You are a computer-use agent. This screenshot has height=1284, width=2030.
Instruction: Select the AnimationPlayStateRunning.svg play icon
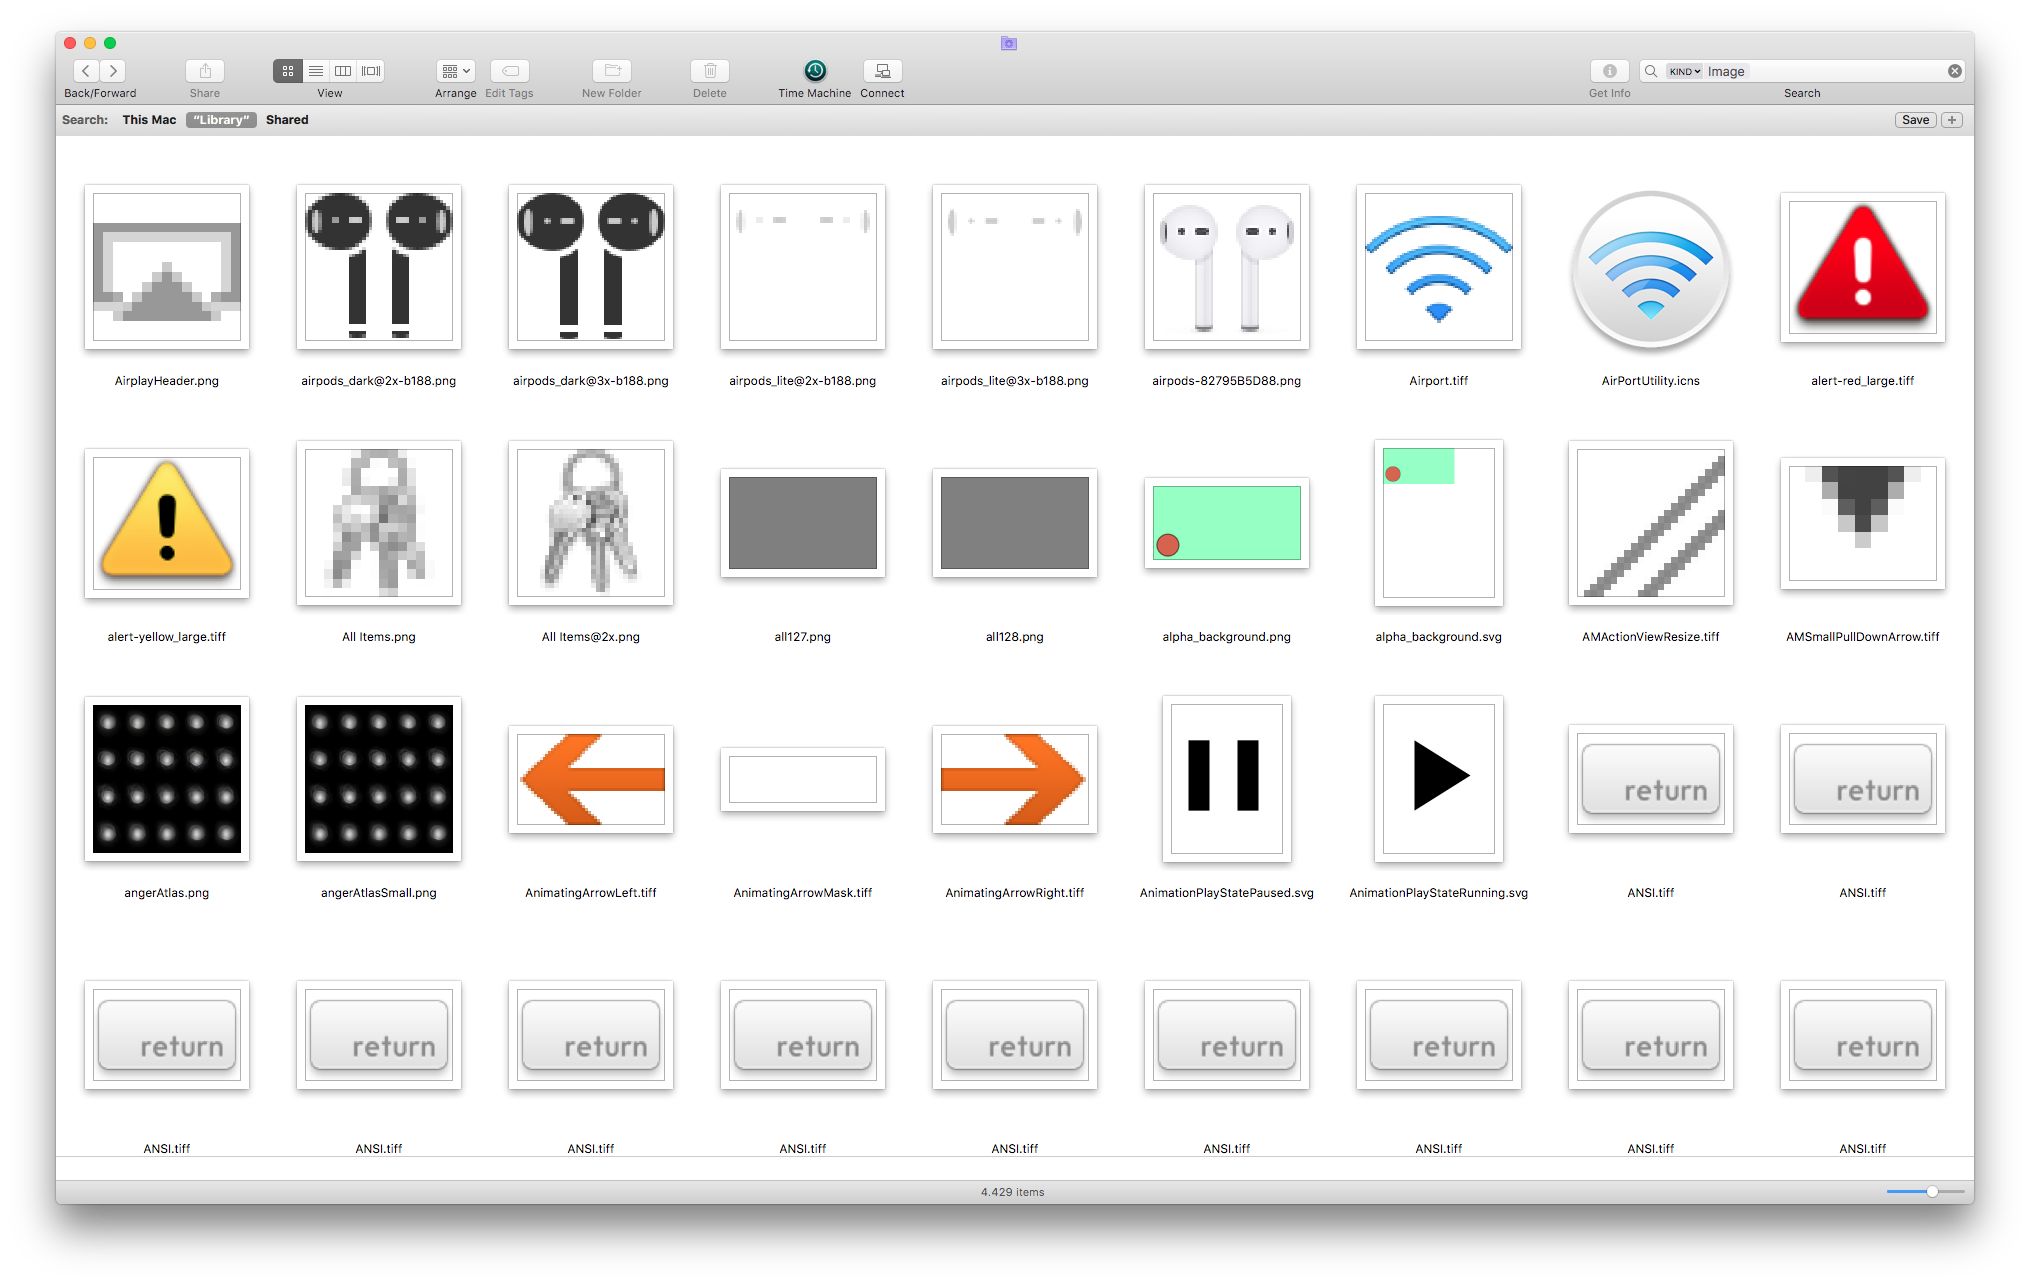tap(1439, 779)
